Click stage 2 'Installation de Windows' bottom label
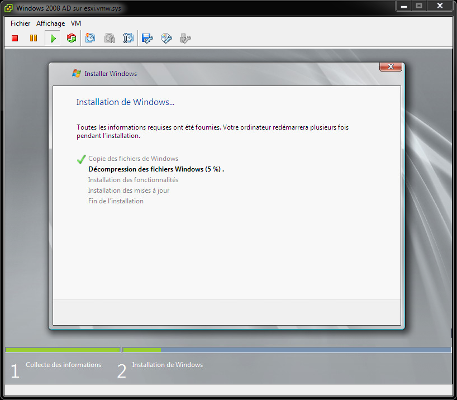The width and height of the screenshot is (457, 400). 167,365
